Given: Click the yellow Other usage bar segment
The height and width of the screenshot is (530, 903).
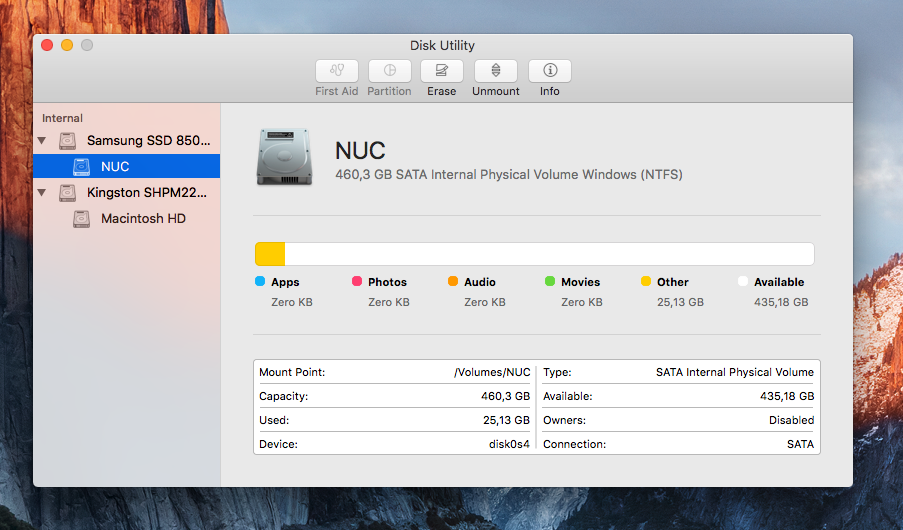Looking at the screenshot, I should [270, 254].
